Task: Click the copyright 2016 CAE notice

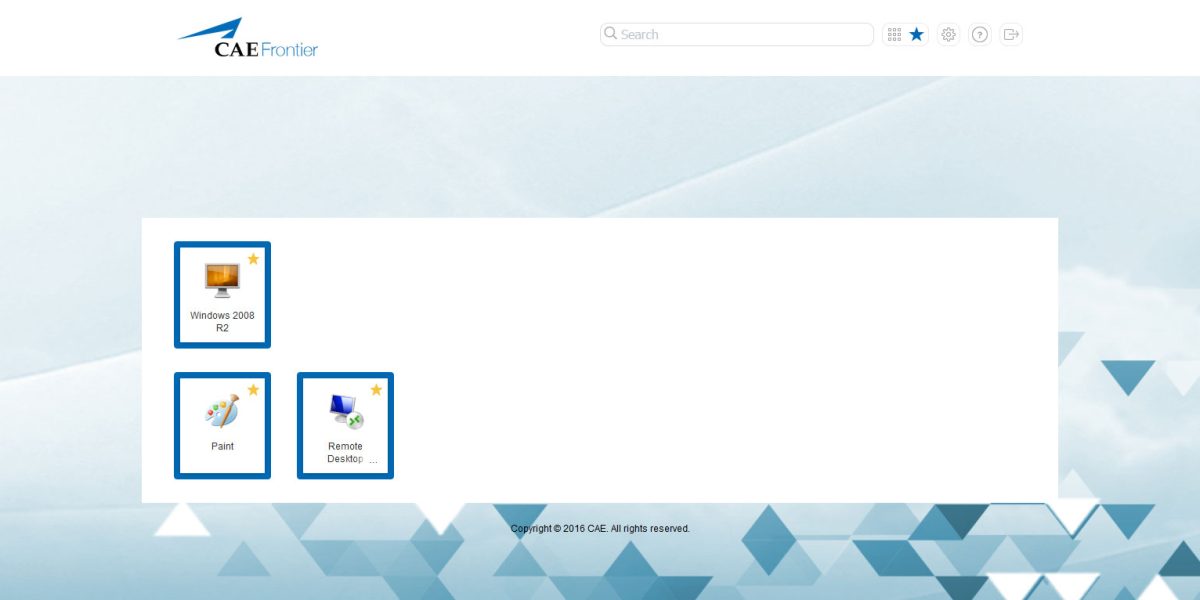Action: 600,528
